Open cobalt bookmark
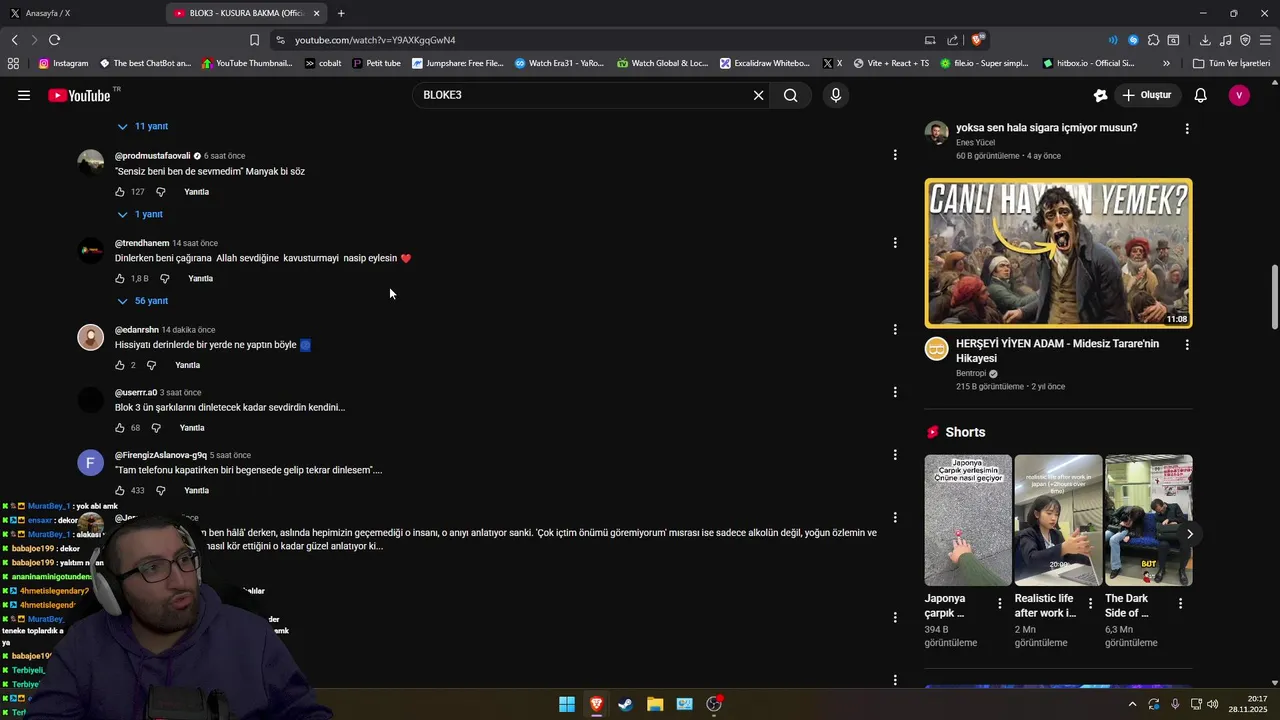Image resolution: width=1280 pixels, height=720 pixels. coord(323,63)
